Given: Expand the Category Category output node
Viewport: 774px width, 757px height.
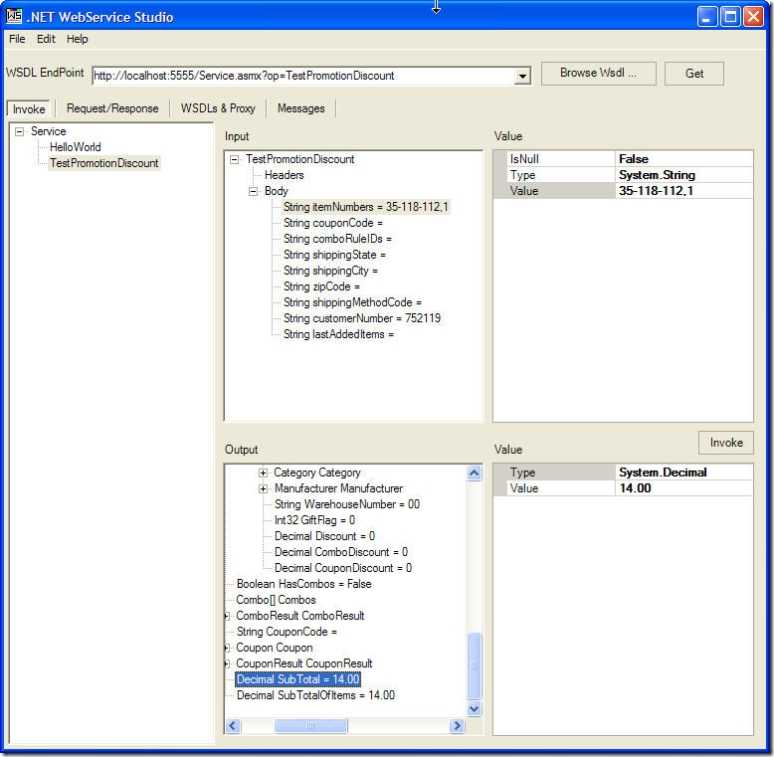Looking at the screenshot, I should [x=263, y=473].
